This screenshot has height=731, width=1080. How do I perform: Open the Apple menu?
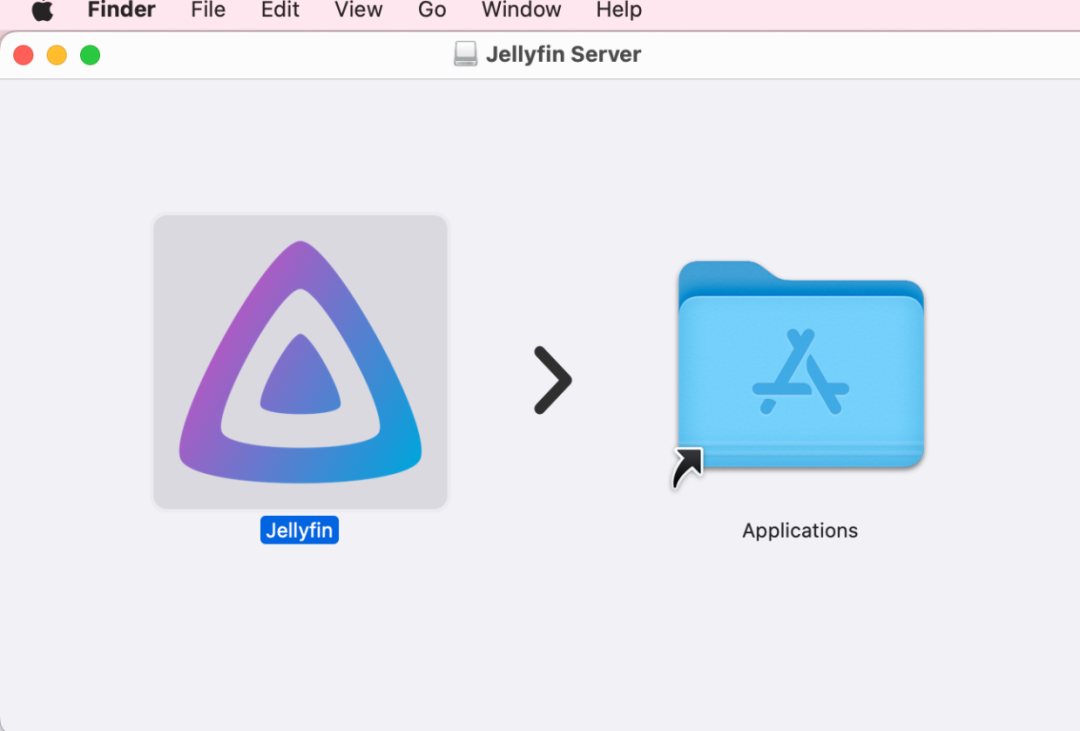click(x=43, y=10)
